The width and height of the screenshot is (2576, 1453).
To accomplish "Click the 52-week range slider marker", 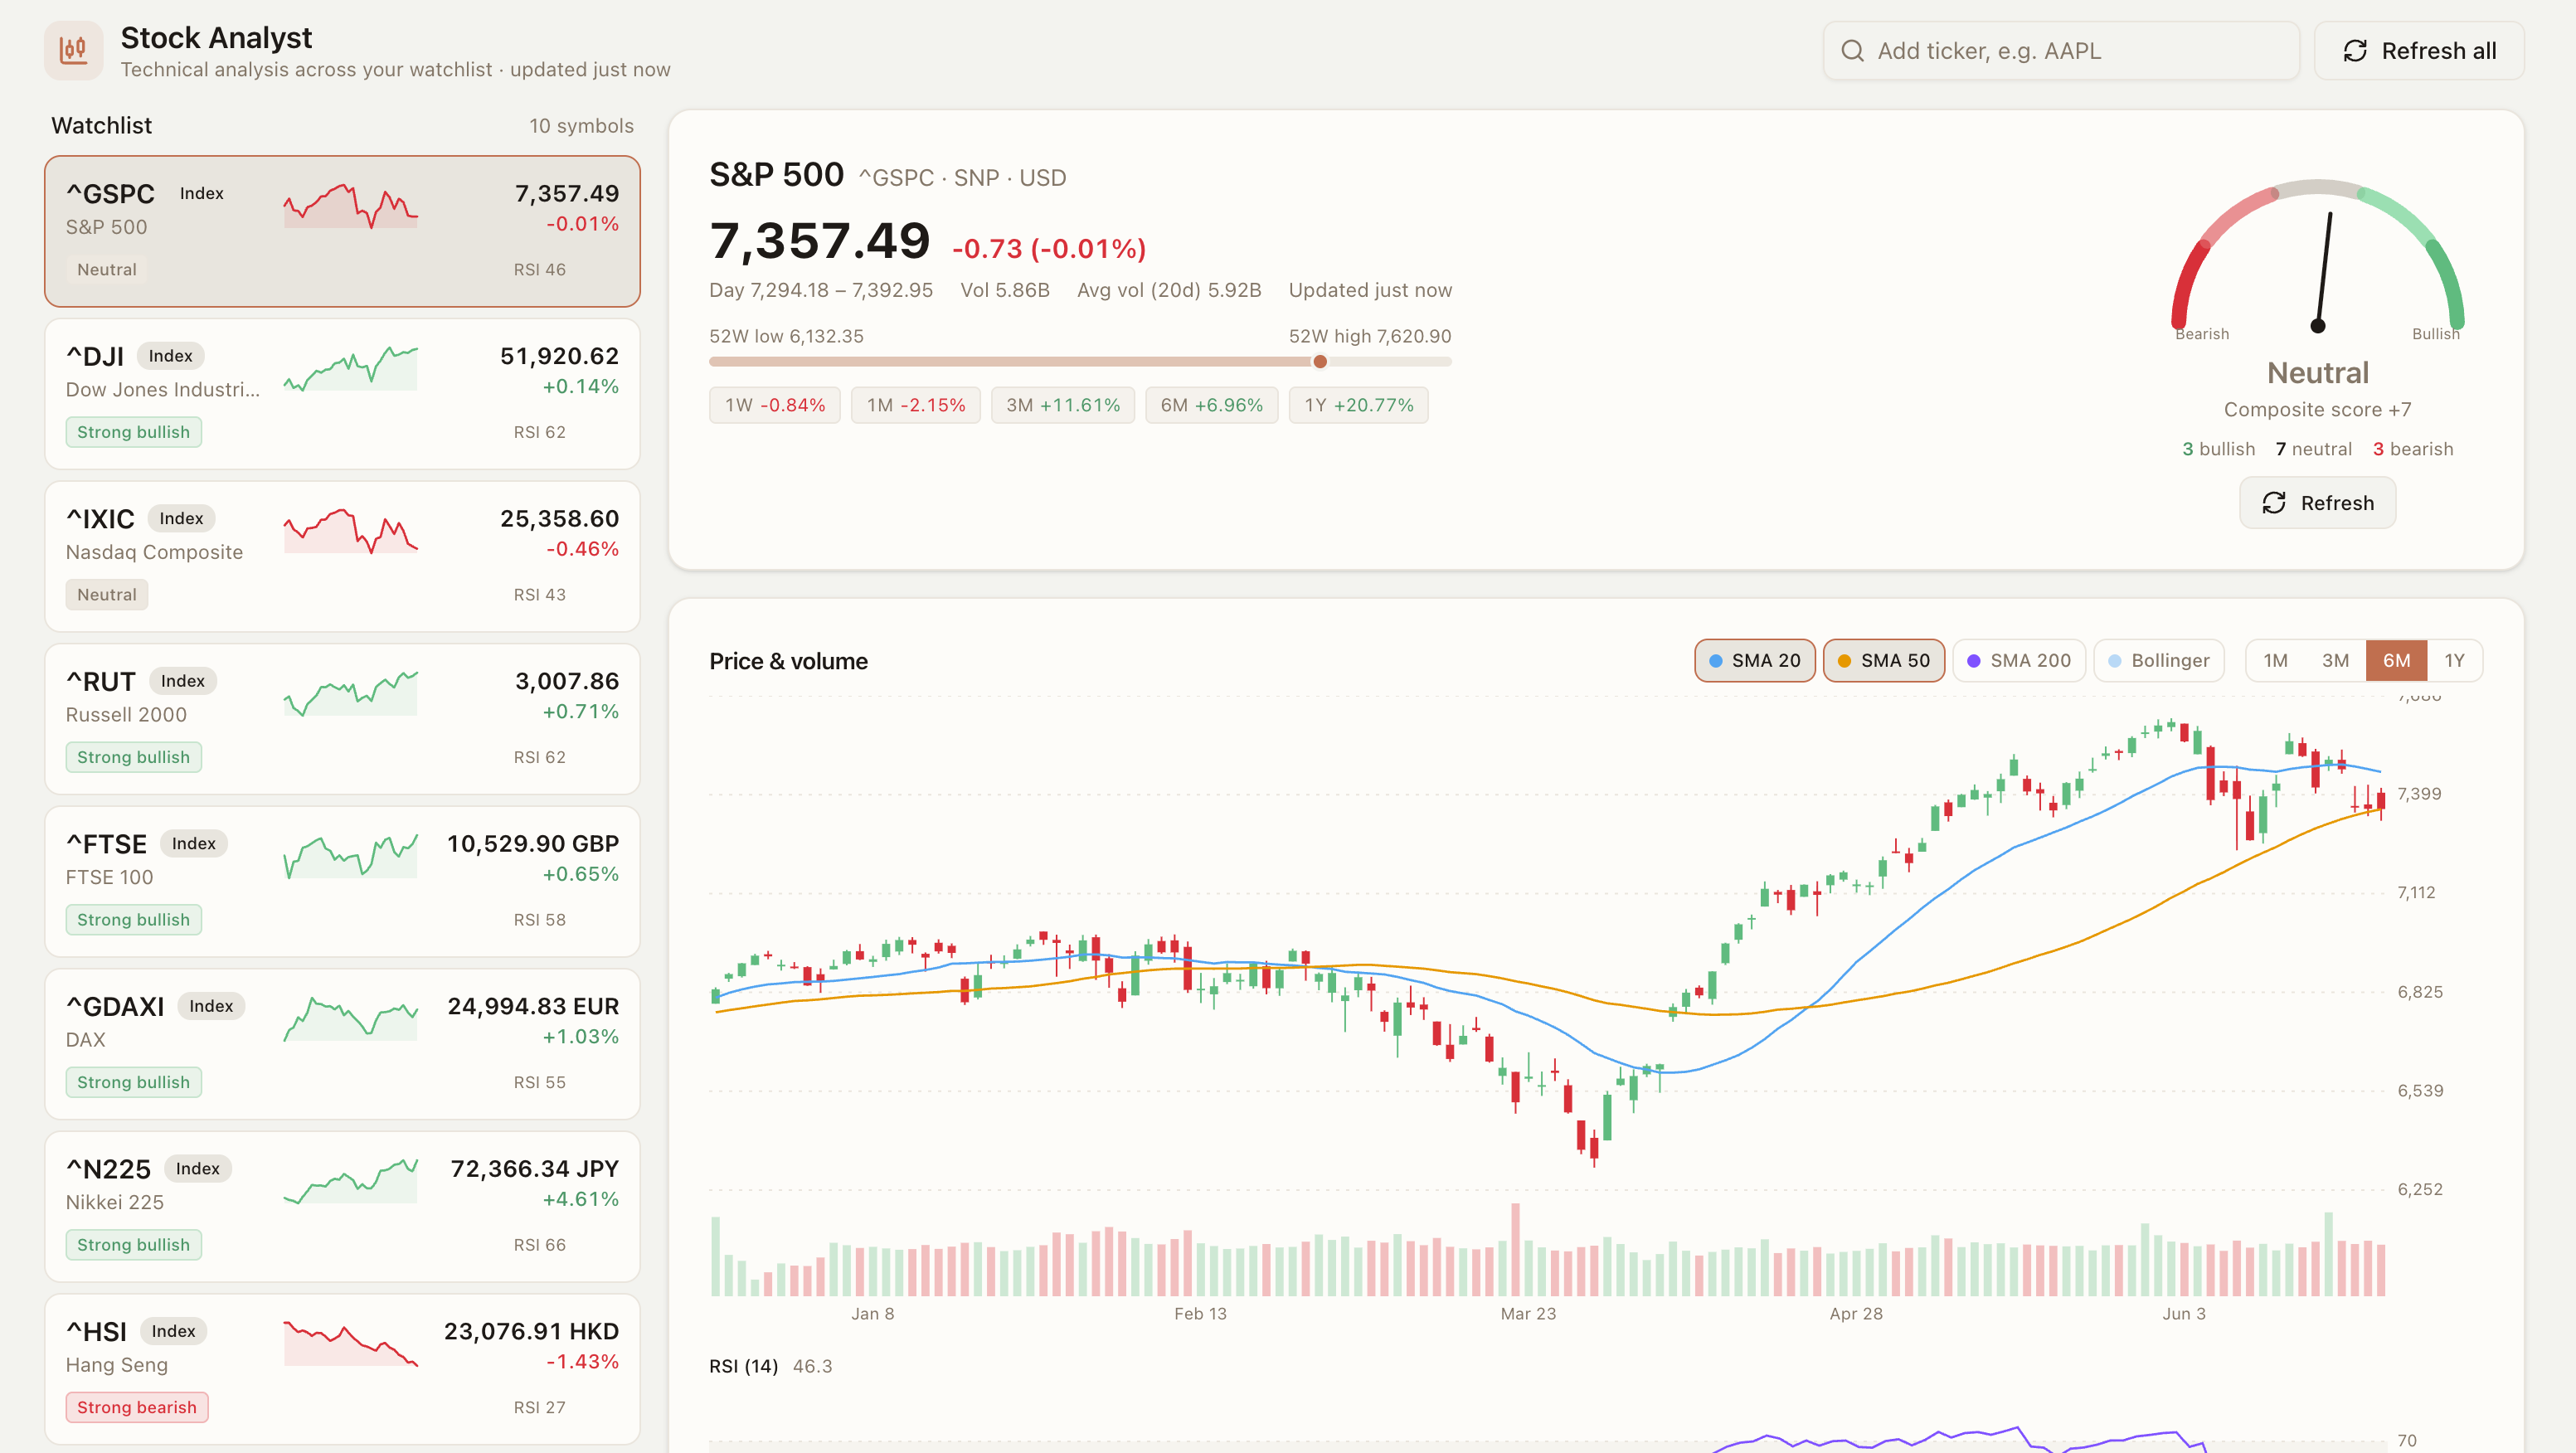I will pyautogui.click(x=1320, y=362).
